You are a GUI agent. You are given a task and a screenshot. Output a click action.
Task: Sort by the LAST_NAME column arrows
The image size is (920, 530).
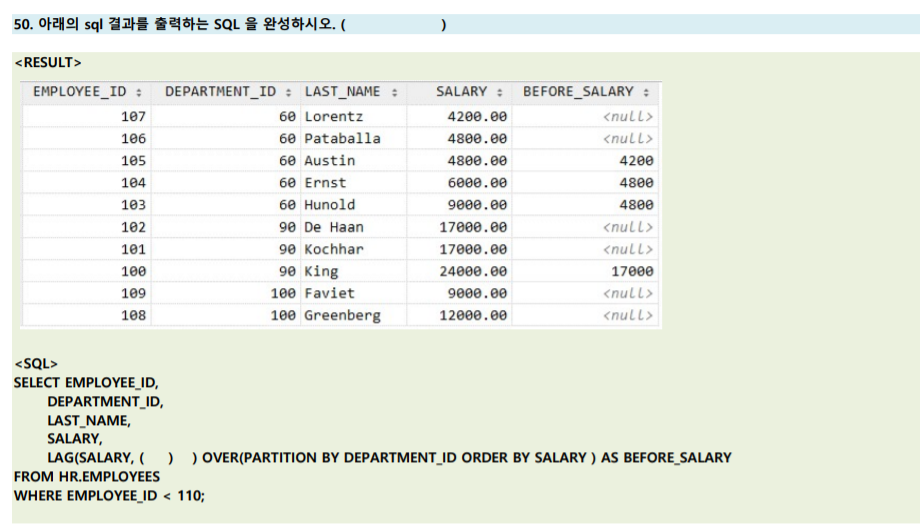[x=394, y=93]
